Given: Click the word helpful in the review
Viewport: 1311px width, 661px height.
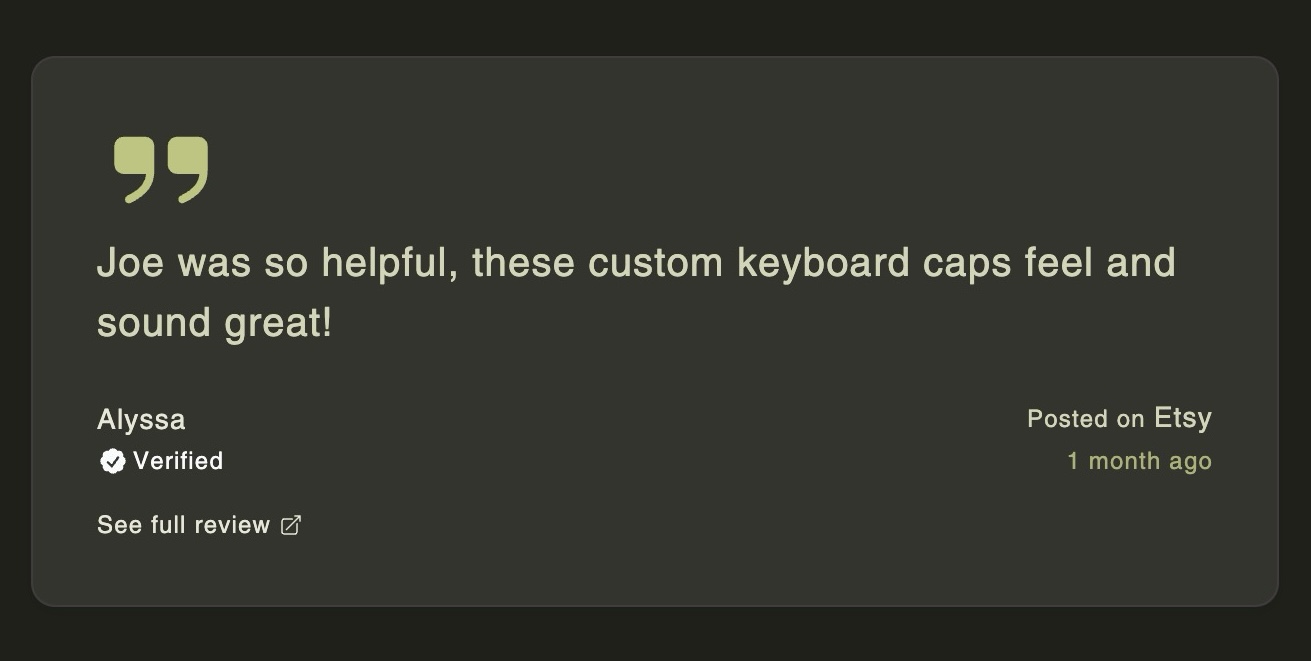Looking at the screenshot, I should pyautogui.click(x=389, y=265).
